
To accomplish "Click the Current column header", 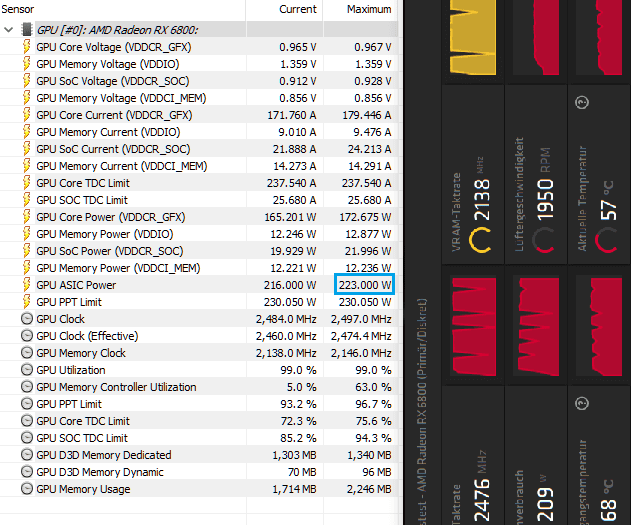I will click(297, 9).
